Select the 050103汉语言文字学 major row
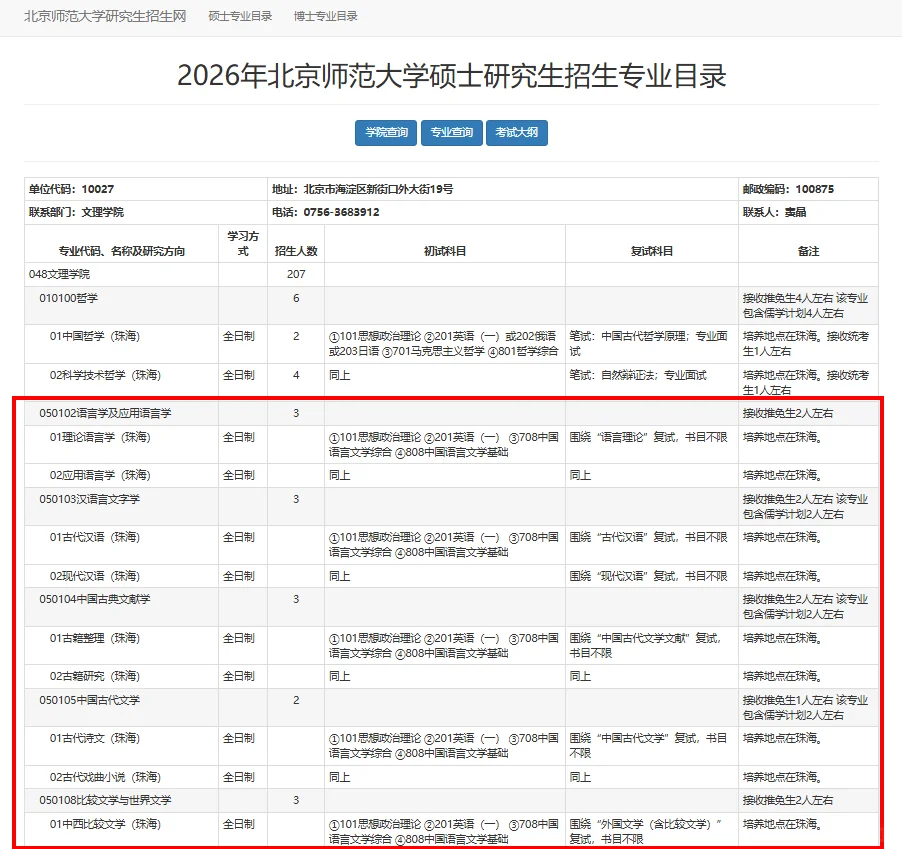Screen dimensions: 902x849 [x=452, y=506]
